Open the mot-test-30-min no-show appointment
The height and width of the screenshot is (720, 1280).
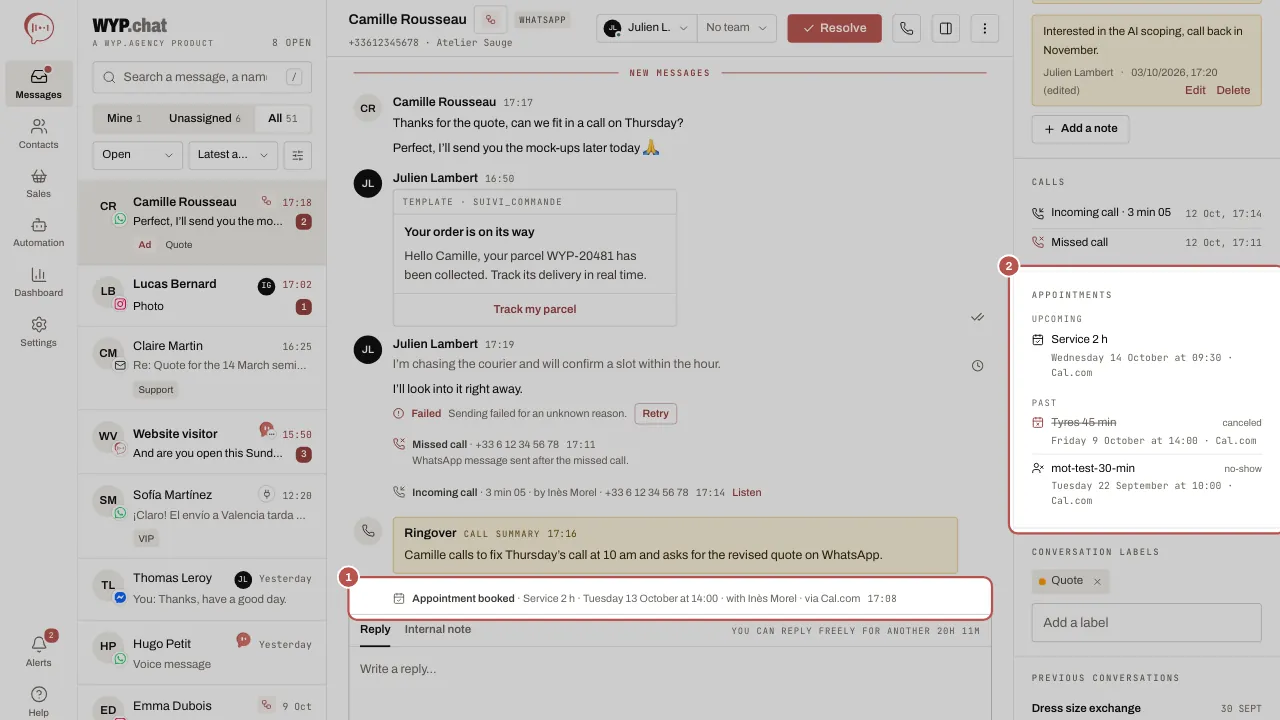pos(1146,484)
